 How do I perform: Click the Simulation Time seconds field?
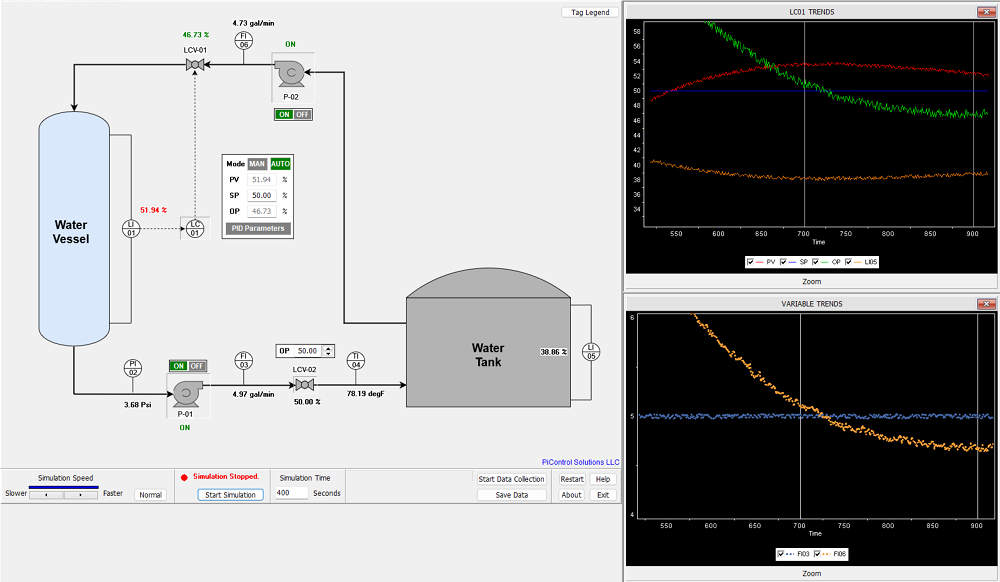pos(291,493)
